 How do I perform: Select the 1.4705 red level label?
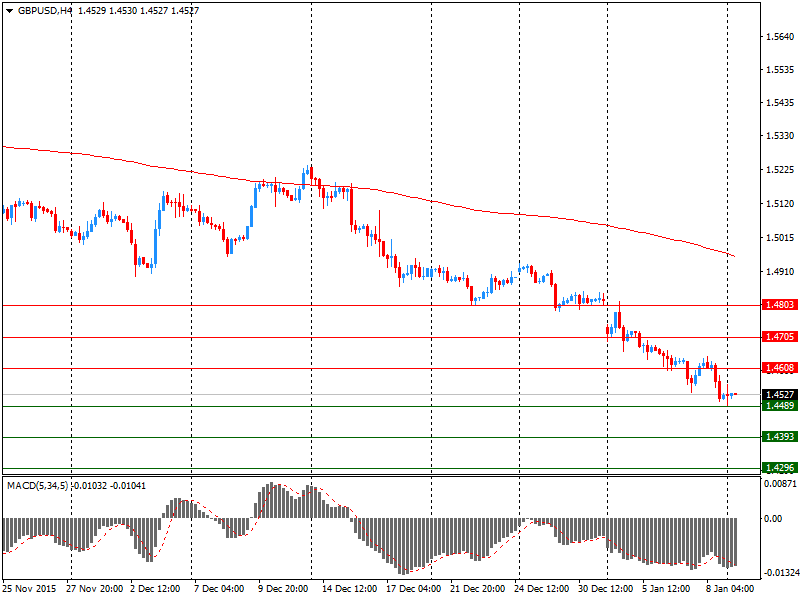pos(780,336)
